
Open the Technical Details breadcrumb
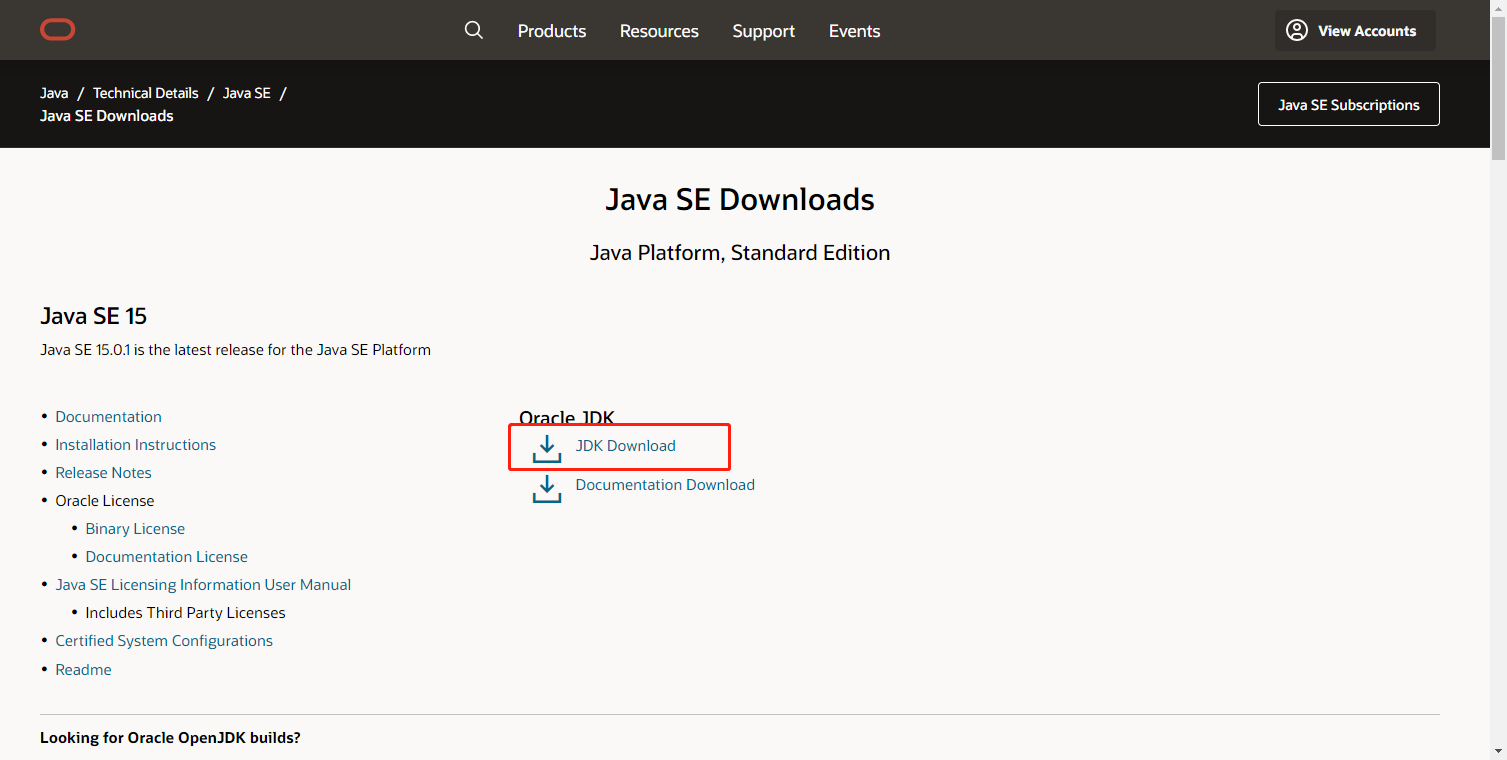click(x=145, y=92)
